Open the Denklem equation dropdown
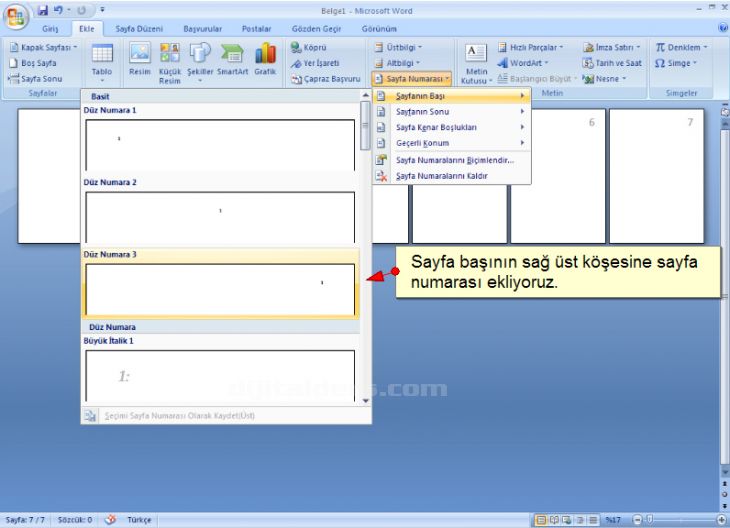The height and width of the screenshot is (528, 730). (682, 47)
